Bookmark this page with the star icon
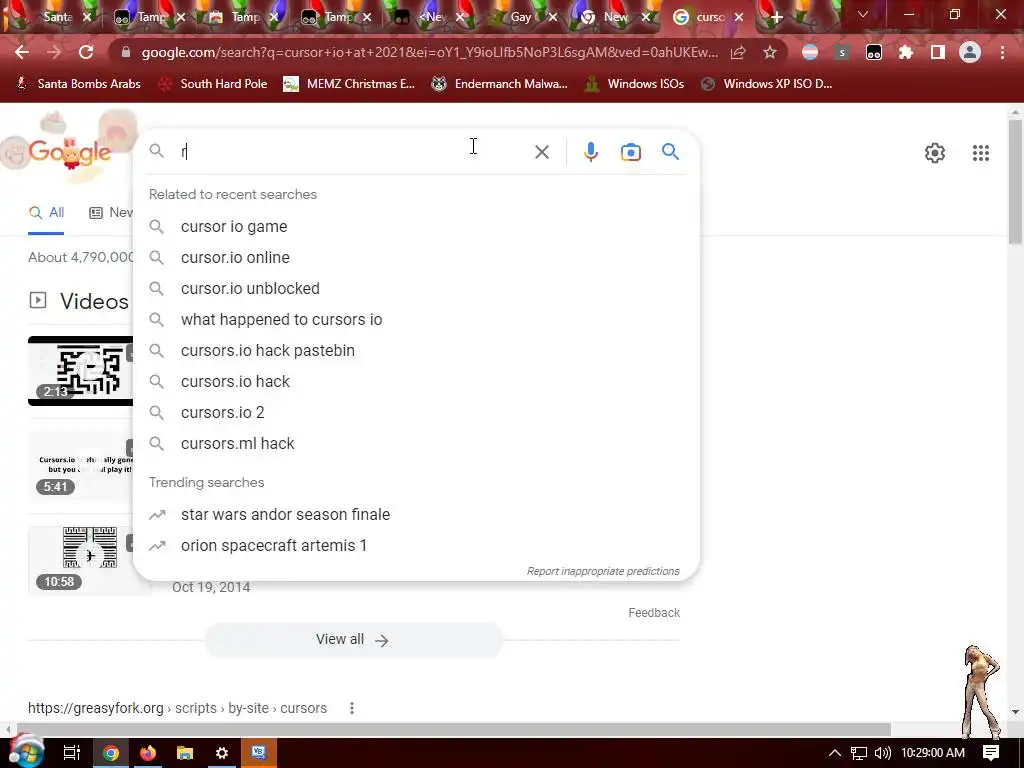Image resolution: width=1024 pixels, height=768 pixels. 770,52
